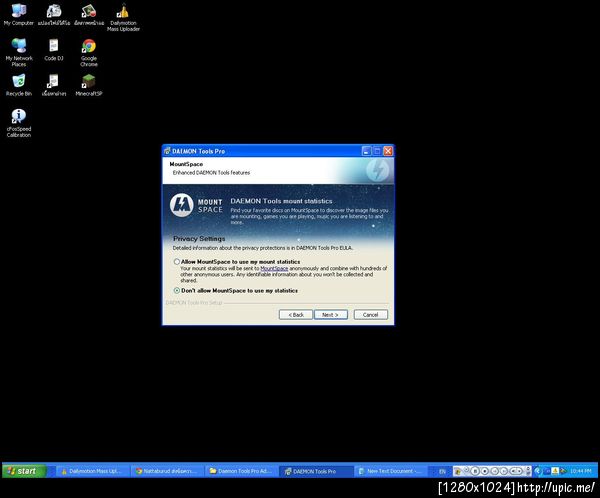
Task: Open the MountSpace hyperlink
Action: pyautogui.click(x=274, y=268)
